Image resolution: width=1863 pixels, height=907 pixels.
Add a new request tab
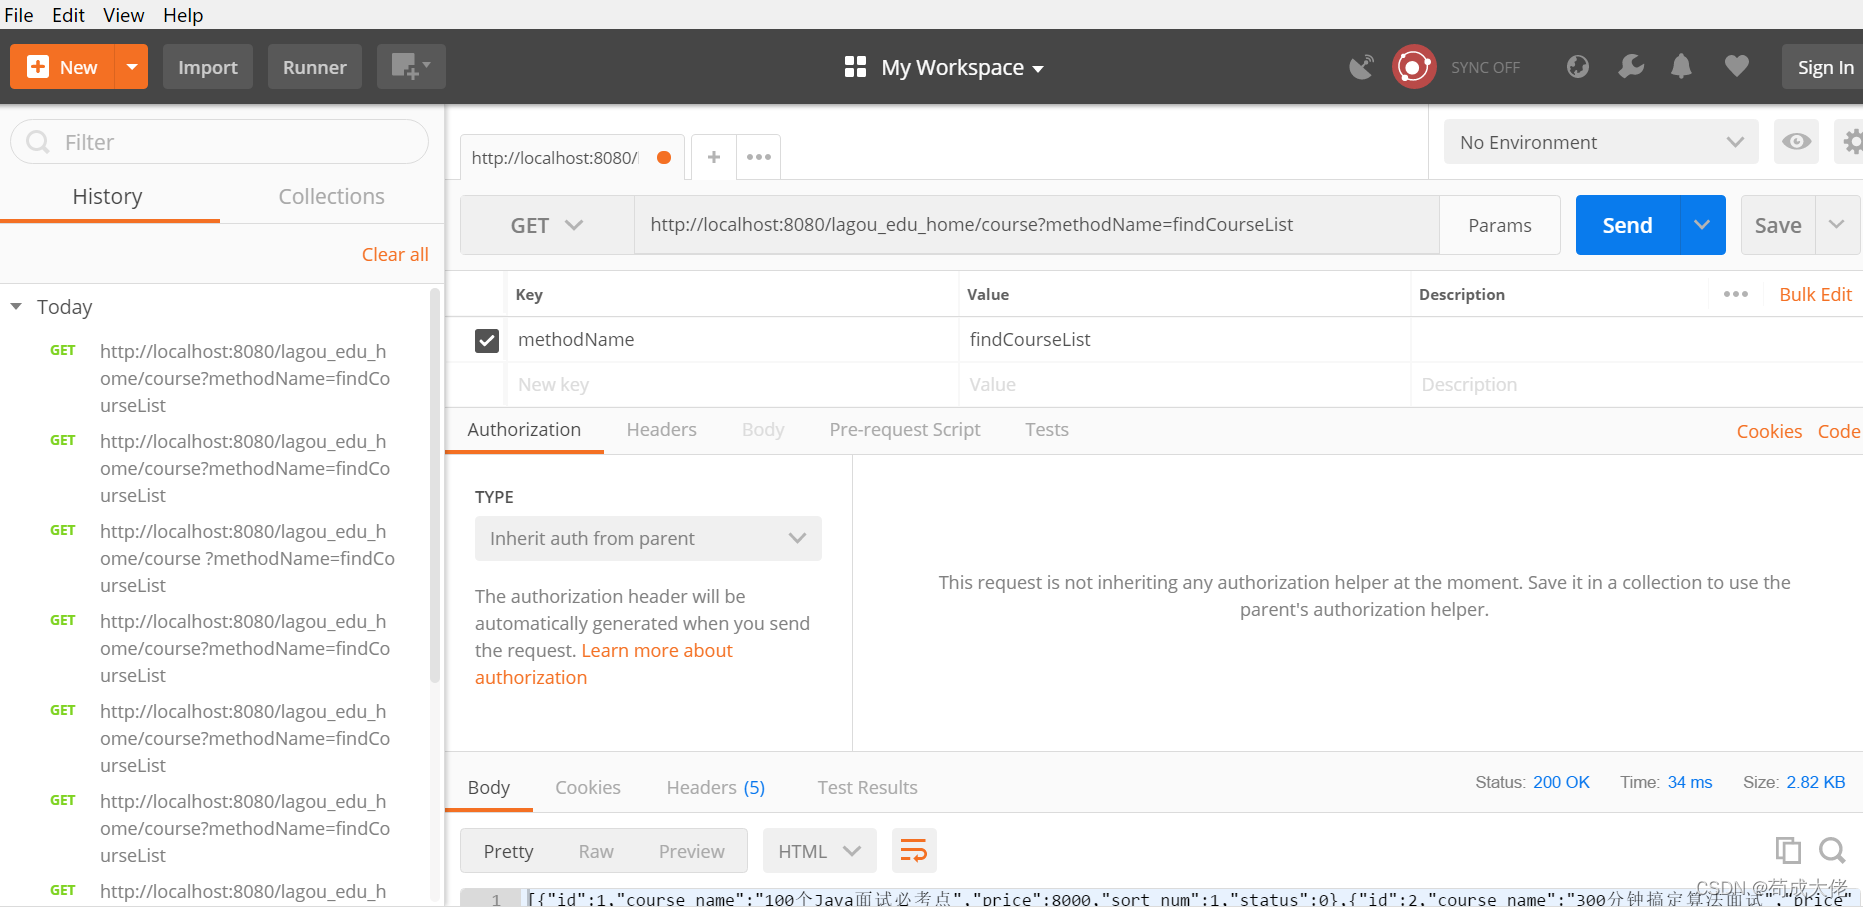click(x=714, y=157)
